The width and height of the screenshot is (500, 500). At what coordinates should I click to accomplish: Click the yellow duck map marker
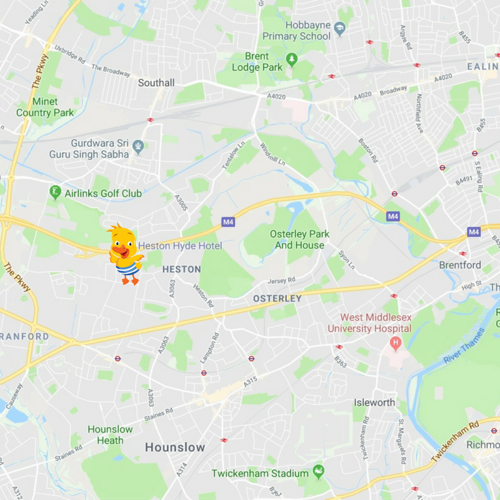pyautogui.click(x=125, y=254)
